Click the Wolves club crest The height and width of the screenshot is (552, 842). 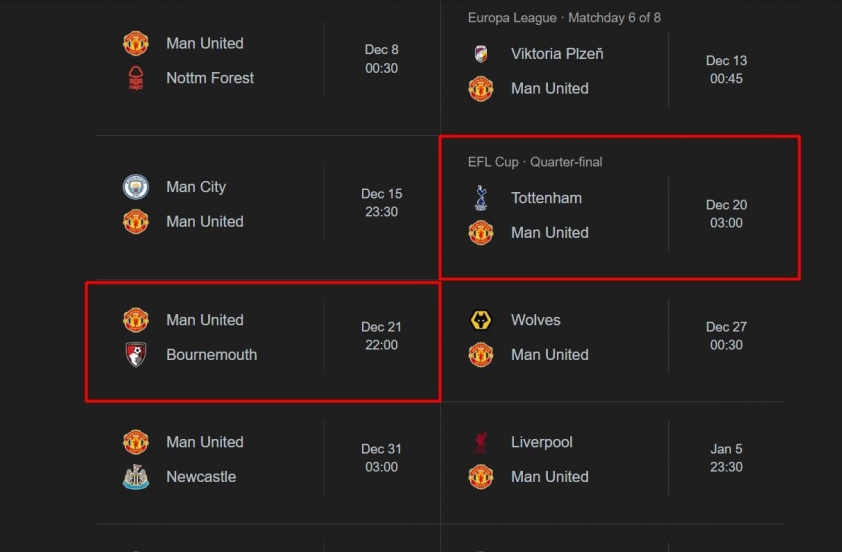click(481, 320)
